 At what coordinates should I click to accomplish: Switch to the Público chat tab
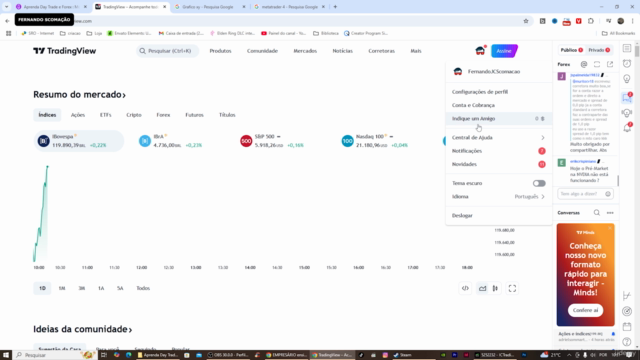[571, 50]
